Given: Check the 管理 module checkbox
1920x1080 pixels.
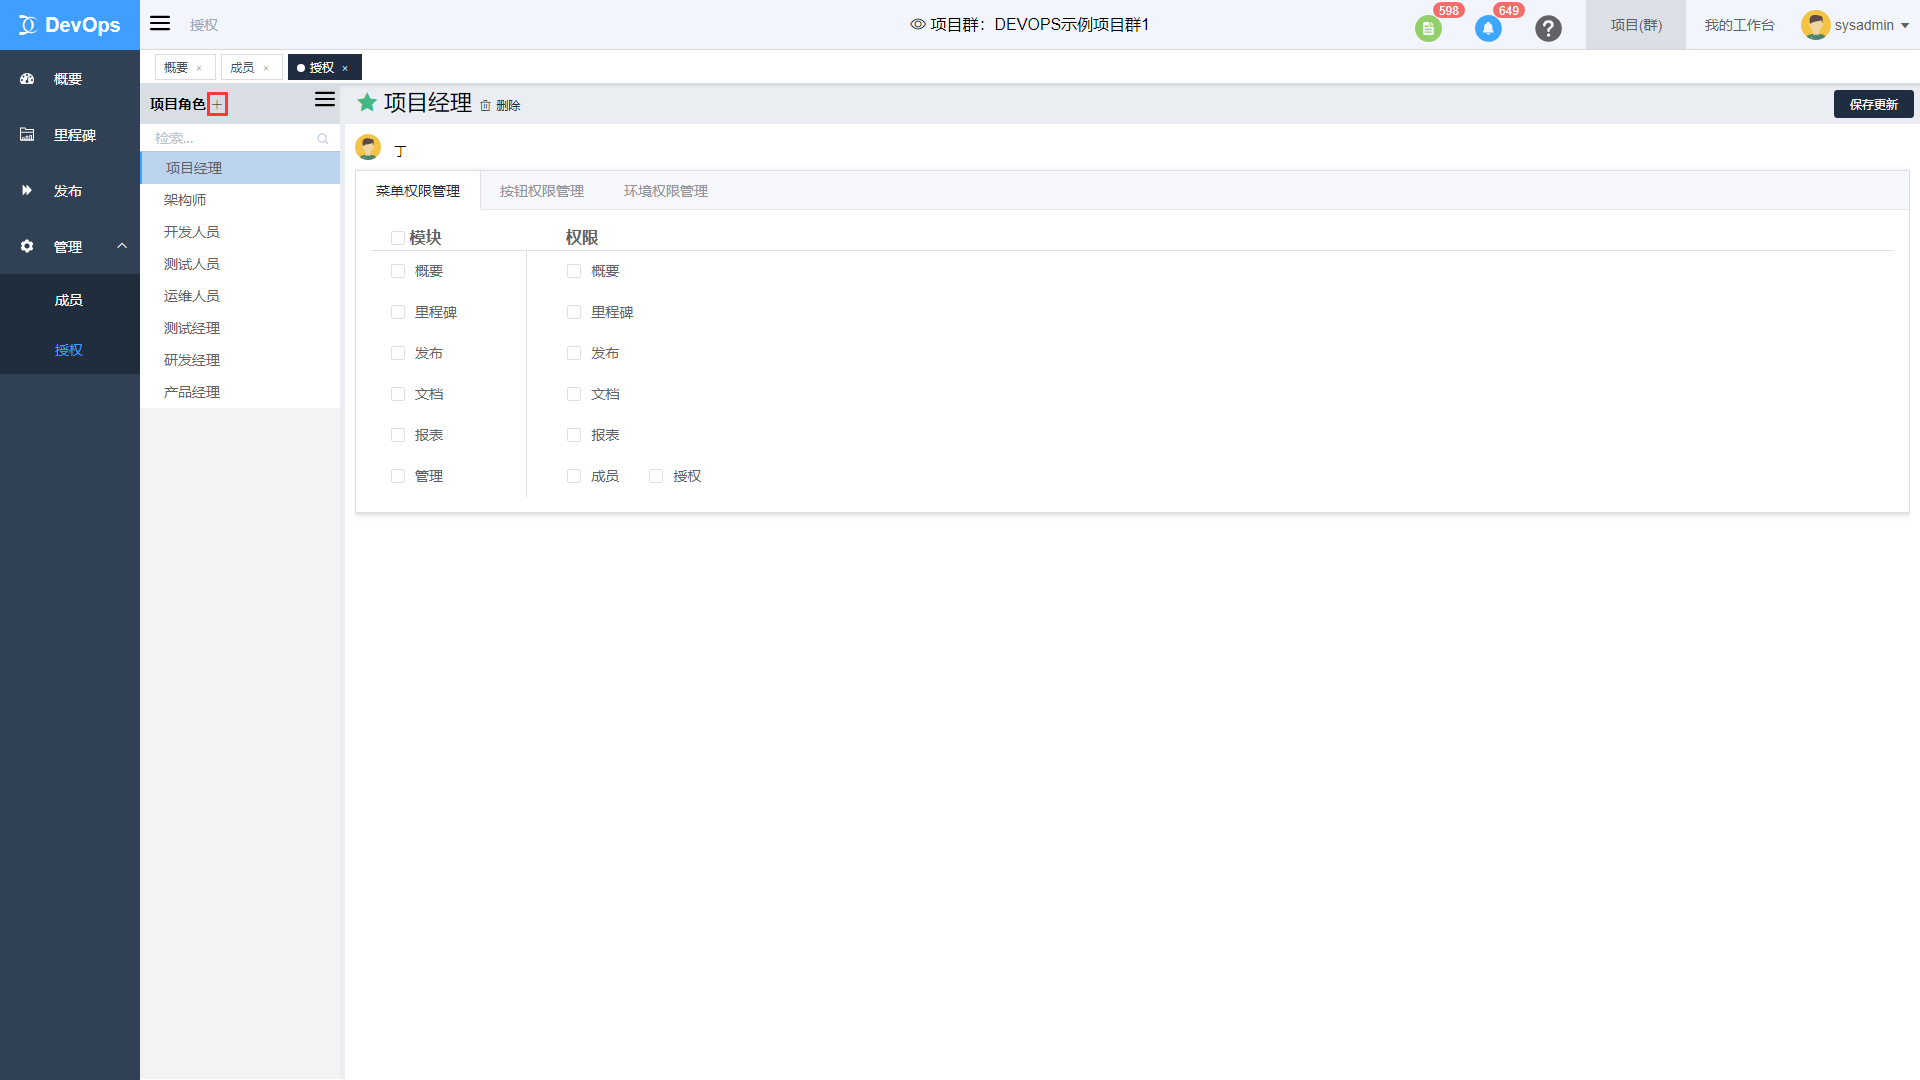Looking at the screenshot, I should [398, 476].
